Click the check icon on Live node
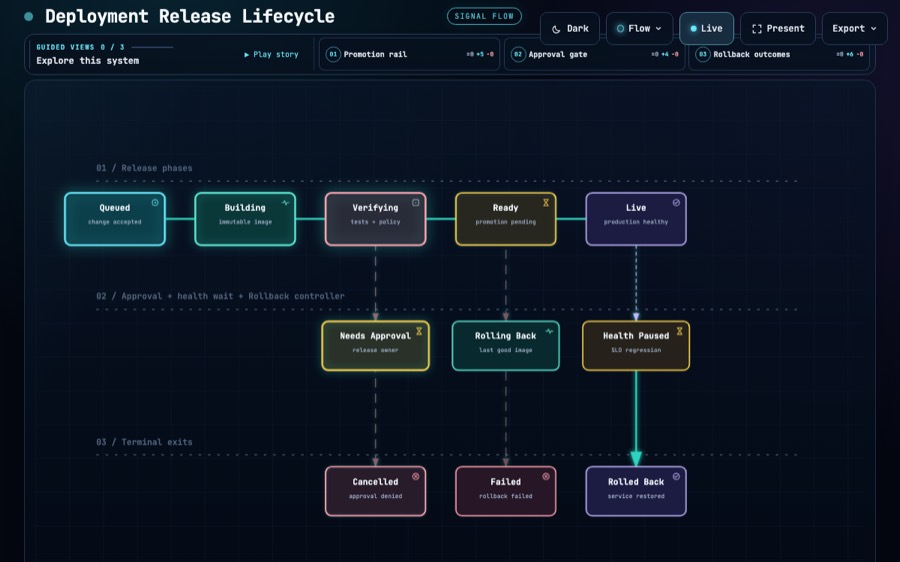This screenshot has width=900, height=562. pyautogui.click(x=676, y=203)
